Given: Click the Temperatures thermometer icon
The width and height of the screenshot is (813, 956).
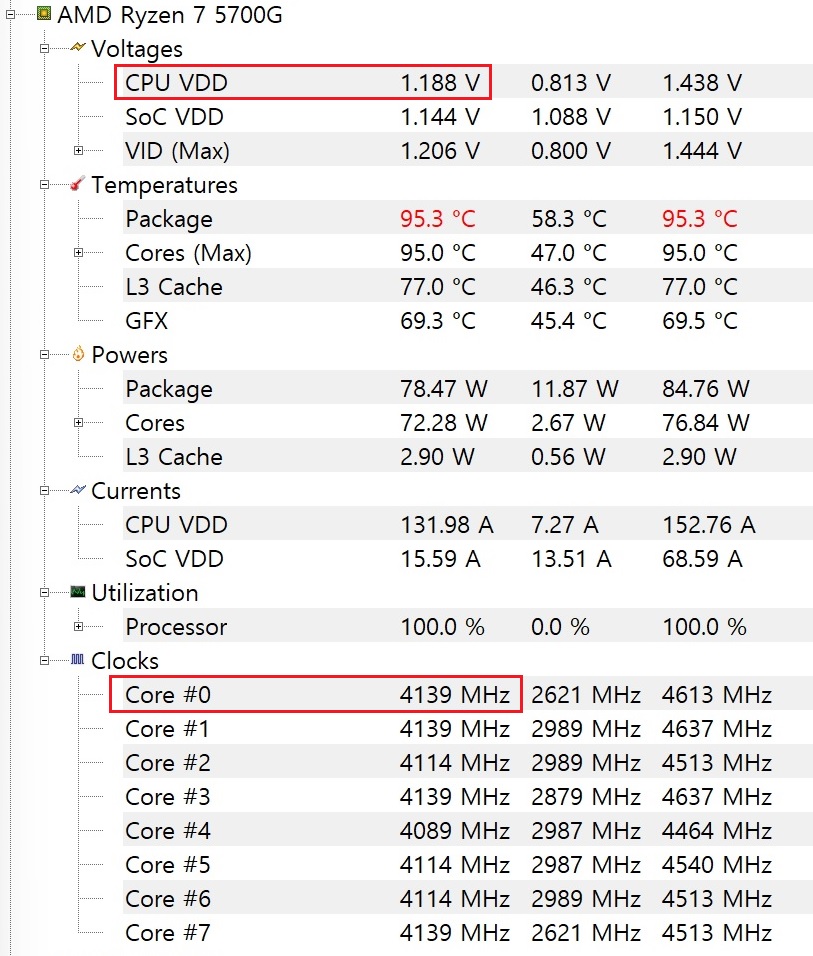Looking at the screenshot, I should (x=77, y=184).
